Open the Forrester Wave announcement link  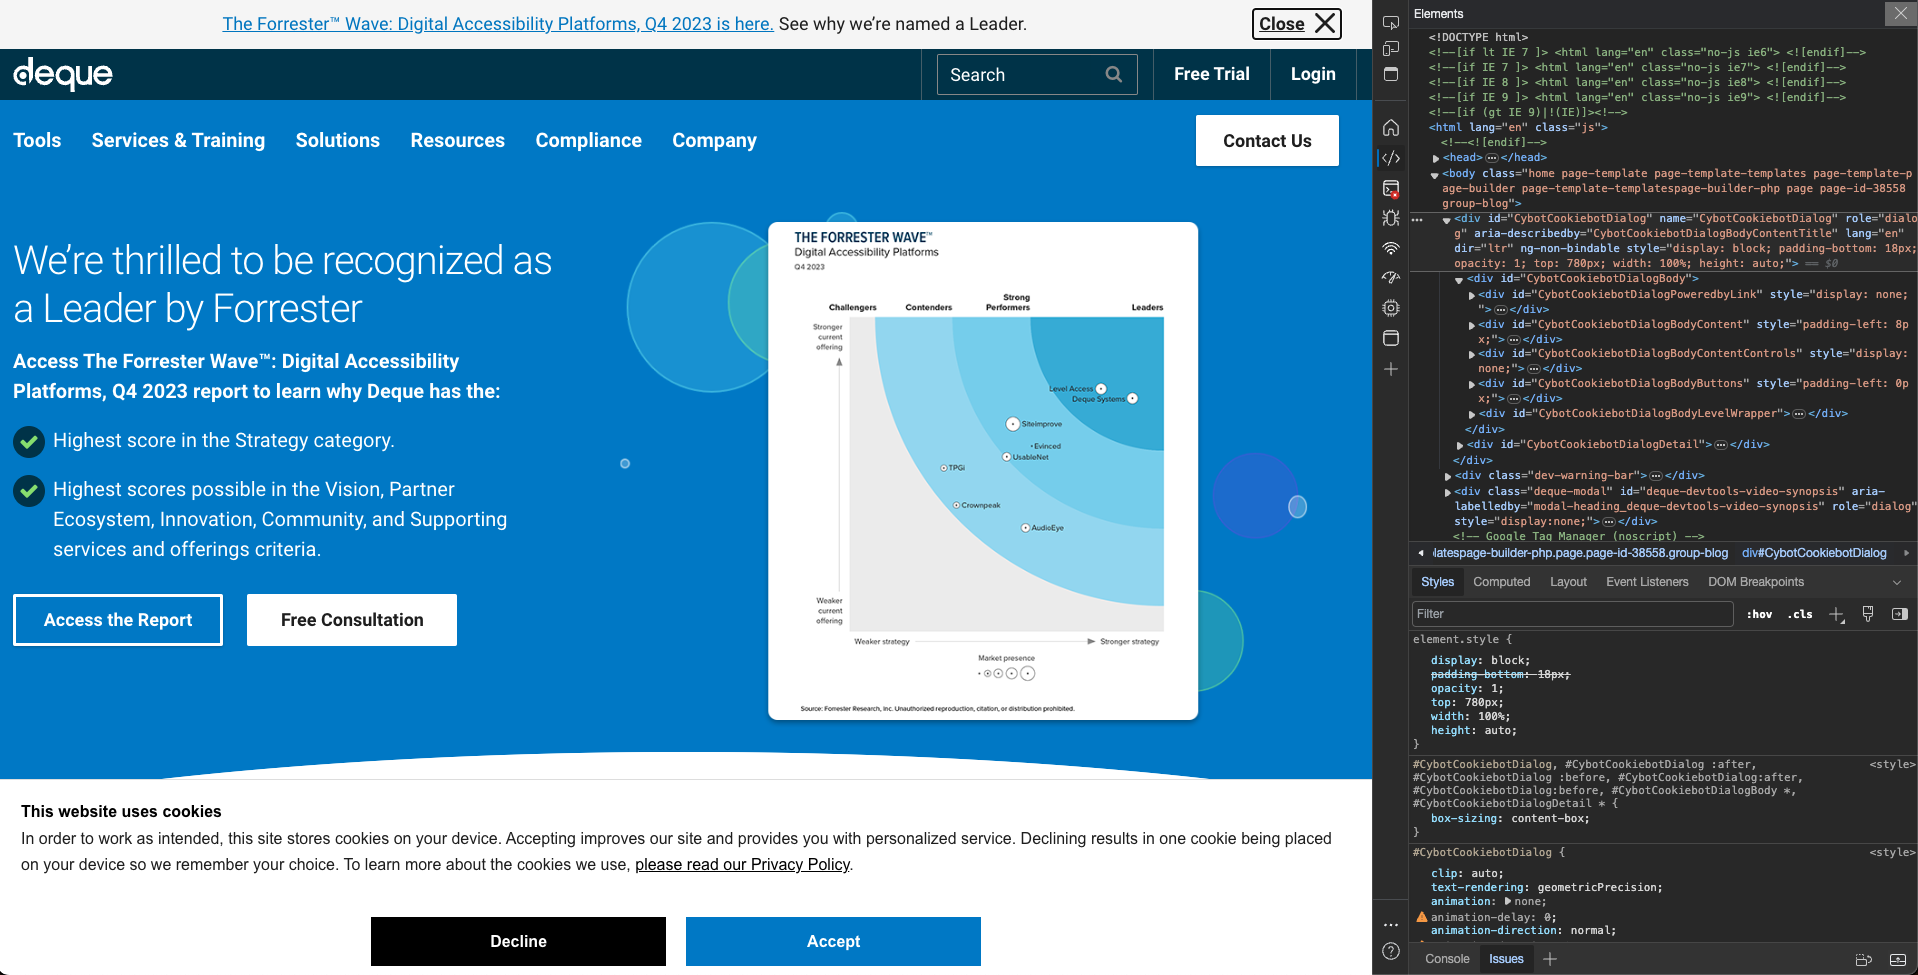pyautogui.click(x=497, y=23)
